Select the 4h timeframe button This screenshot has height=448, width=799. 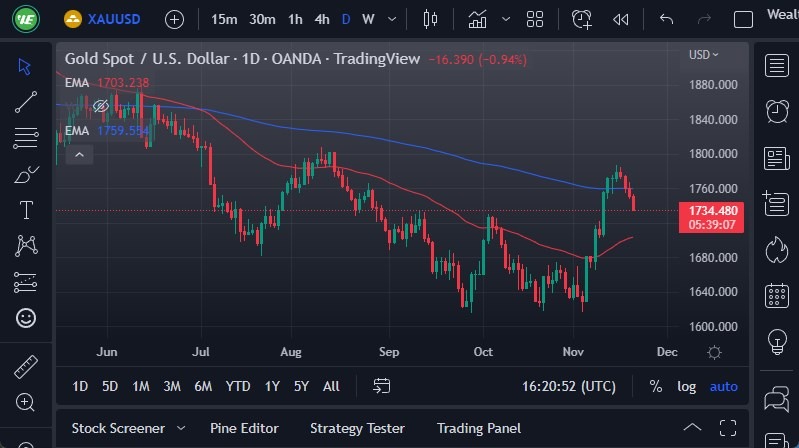point(322,19)
